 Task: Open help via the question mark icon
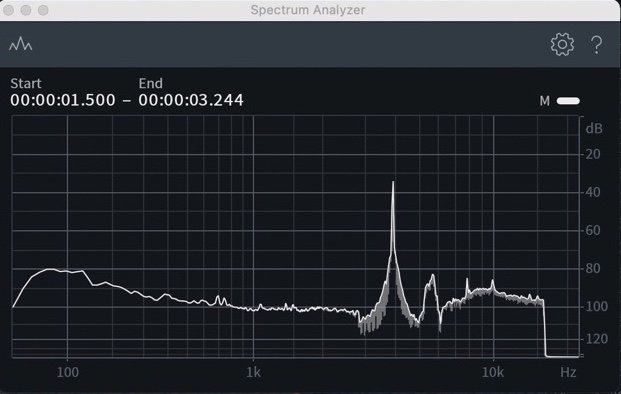[596, 45]
